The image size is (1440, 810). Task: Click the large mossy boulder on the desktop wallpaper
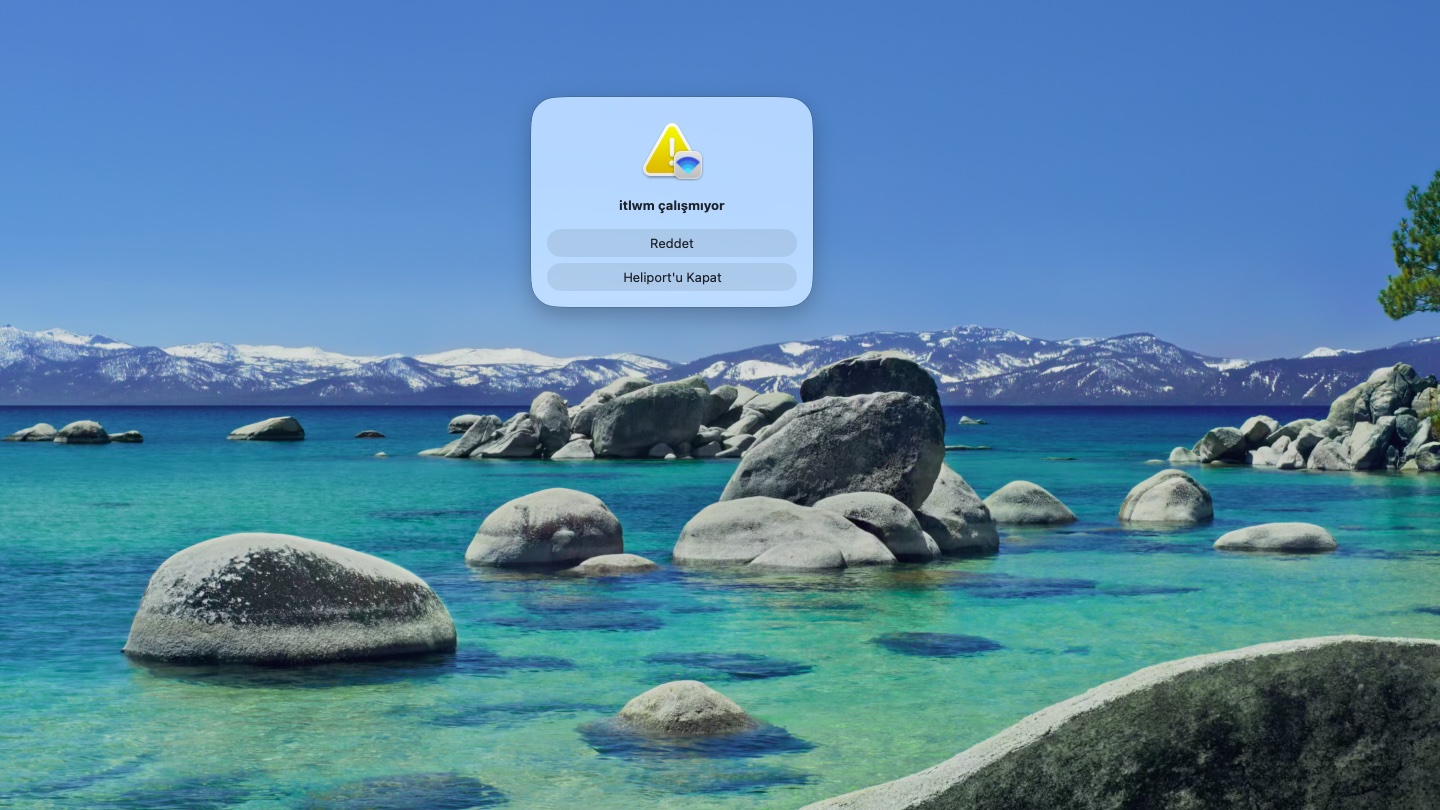288,600
